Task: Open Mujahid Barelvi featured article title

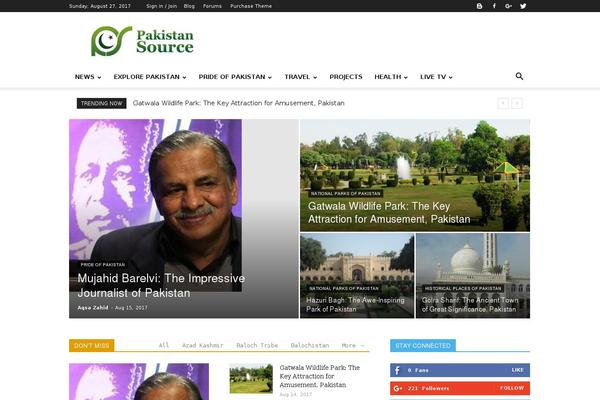Action: (x=161, y=286)
